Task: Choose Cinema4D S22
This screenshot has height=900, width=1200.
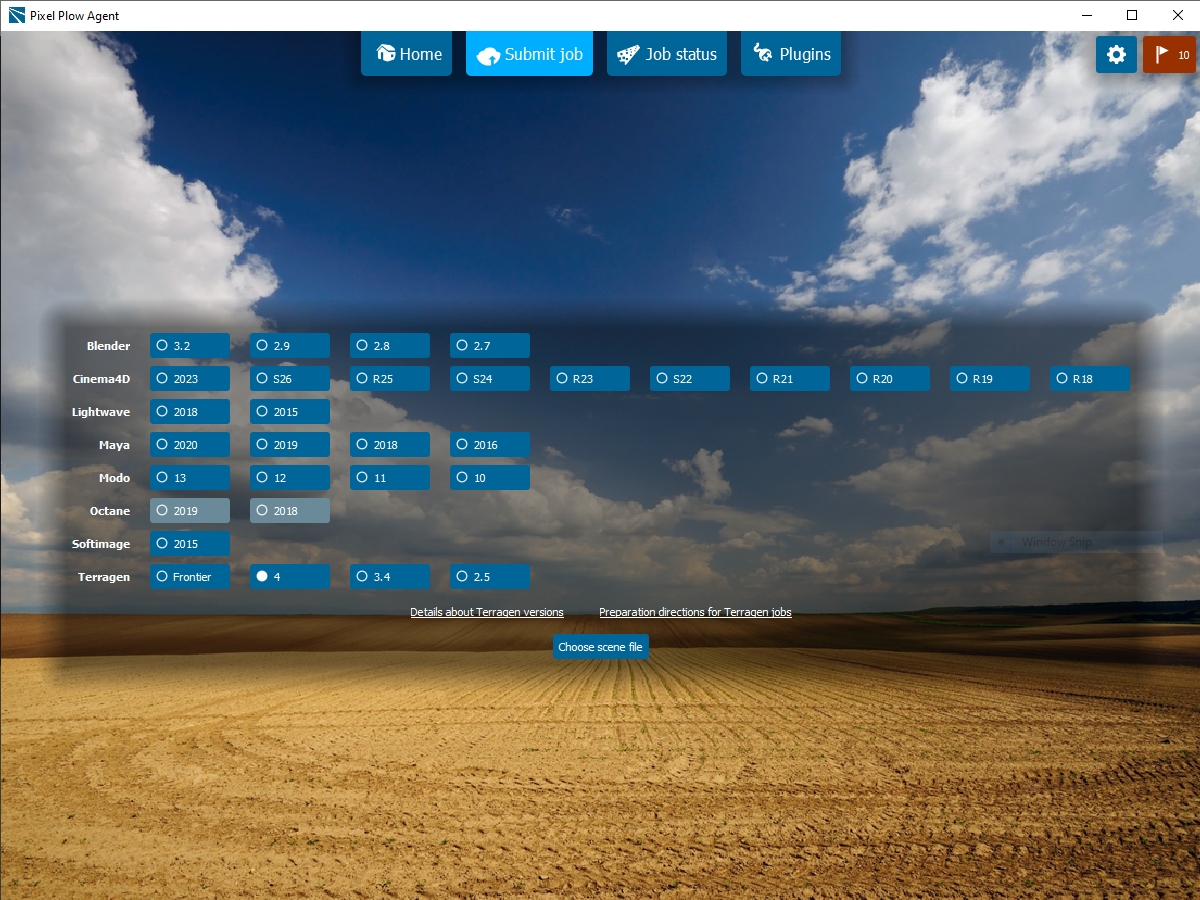Action: coord(690,379)
